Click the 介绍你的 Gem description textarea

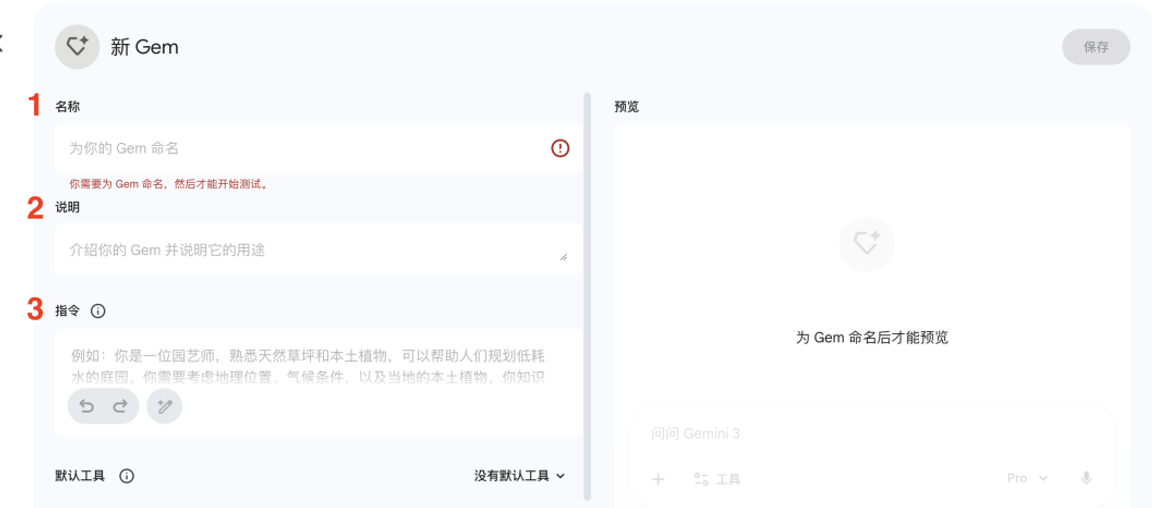tap(318, 250)
